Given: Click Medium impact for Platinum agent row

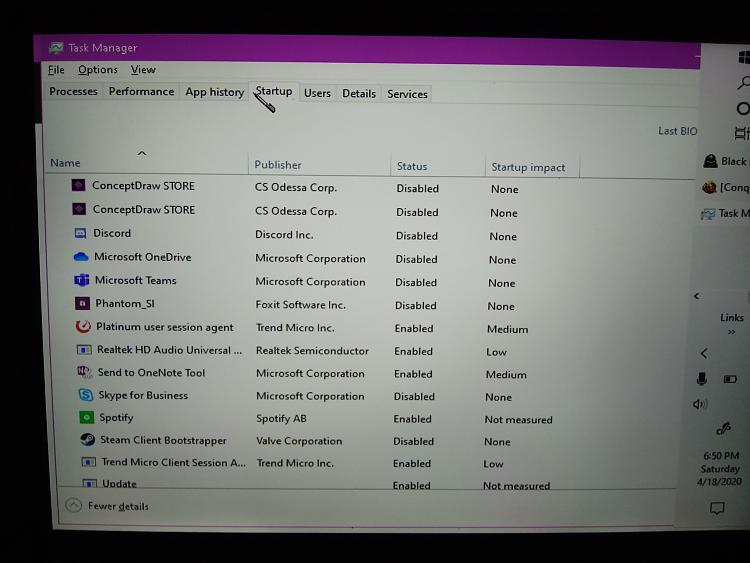Looking at the screenshot, I should (x=507, y=330).
